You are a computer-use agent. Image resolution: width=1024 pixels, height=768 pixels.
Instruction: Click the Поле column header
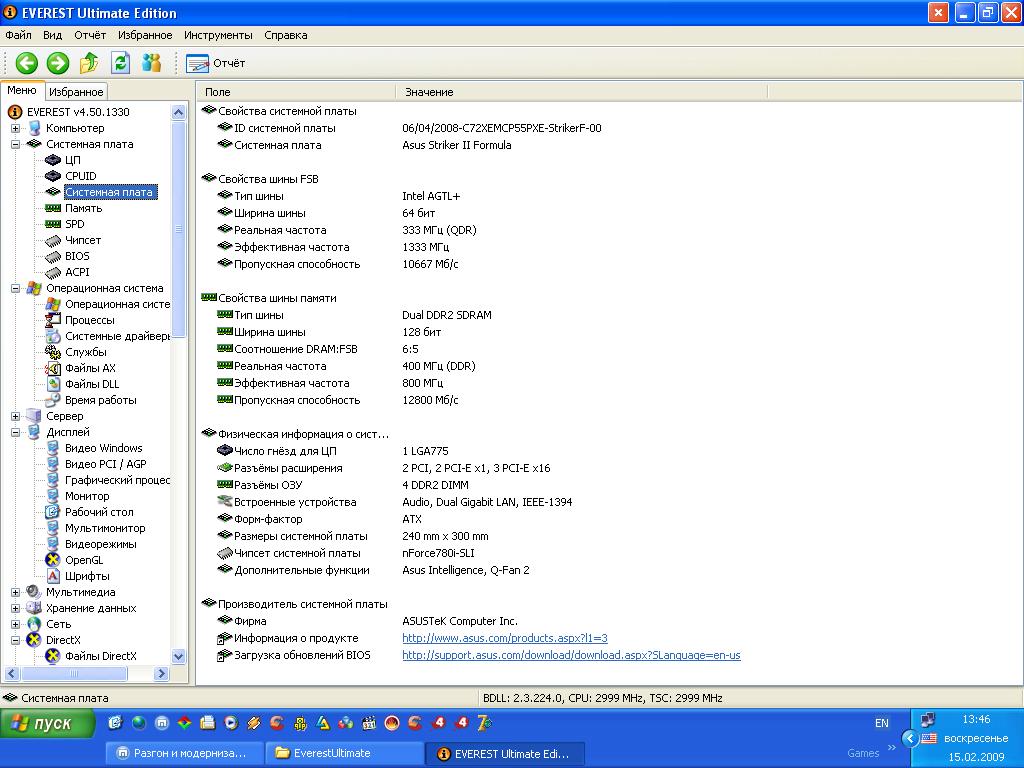[x=218, y=92]
